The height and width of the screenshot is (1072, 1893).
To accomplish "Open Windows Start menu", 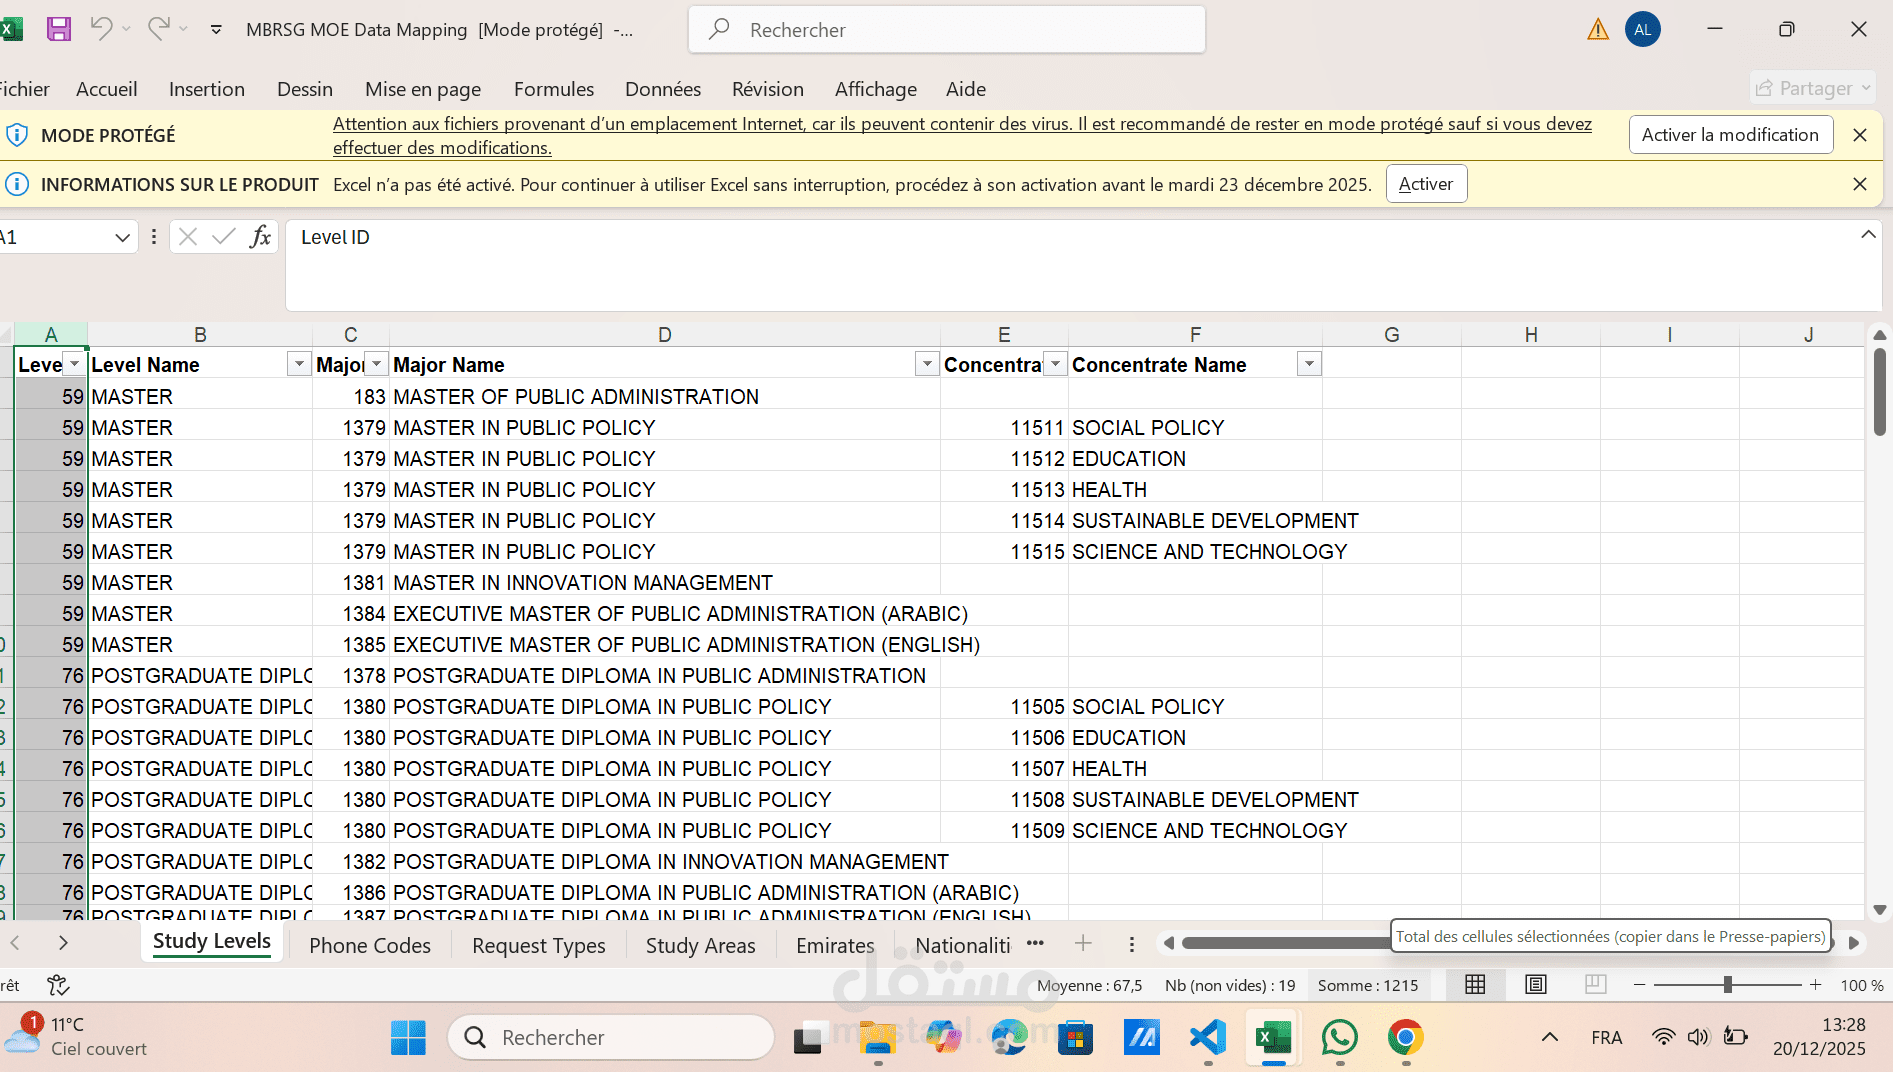I will 408,1037.
